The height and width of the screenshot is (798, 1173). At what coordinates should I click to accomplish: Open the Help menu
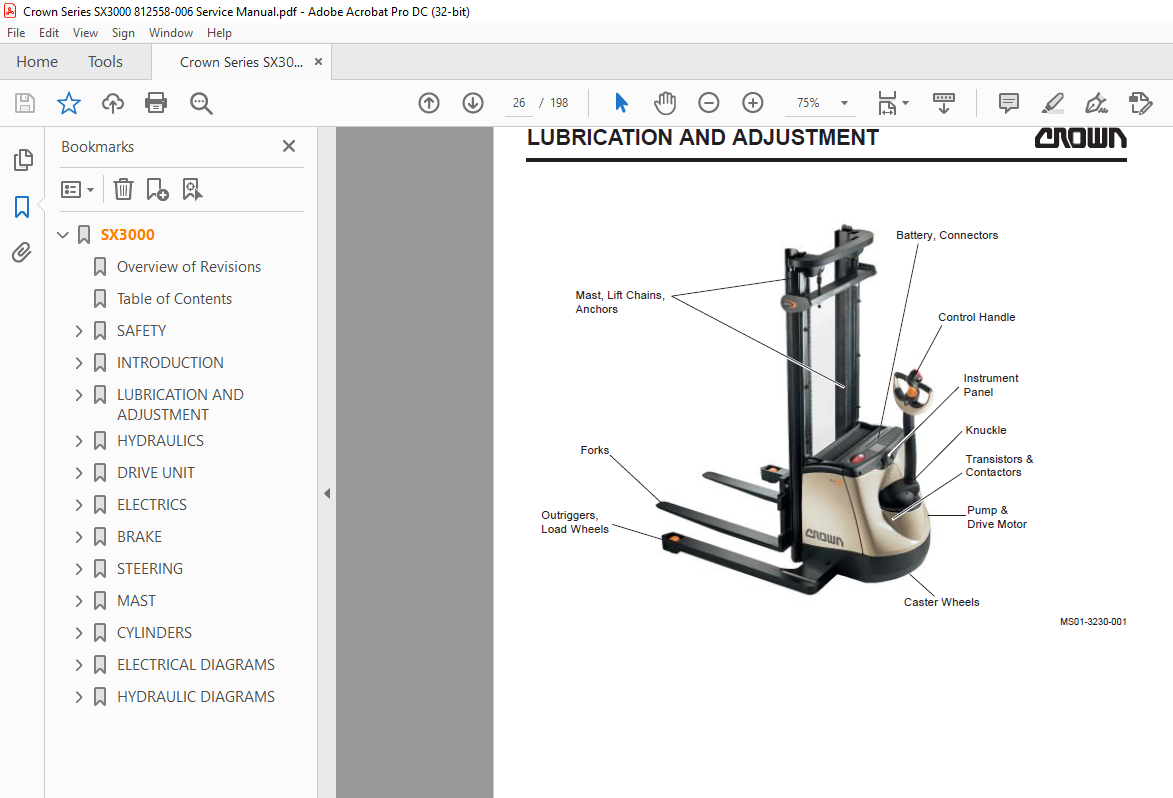coord(219,33)
